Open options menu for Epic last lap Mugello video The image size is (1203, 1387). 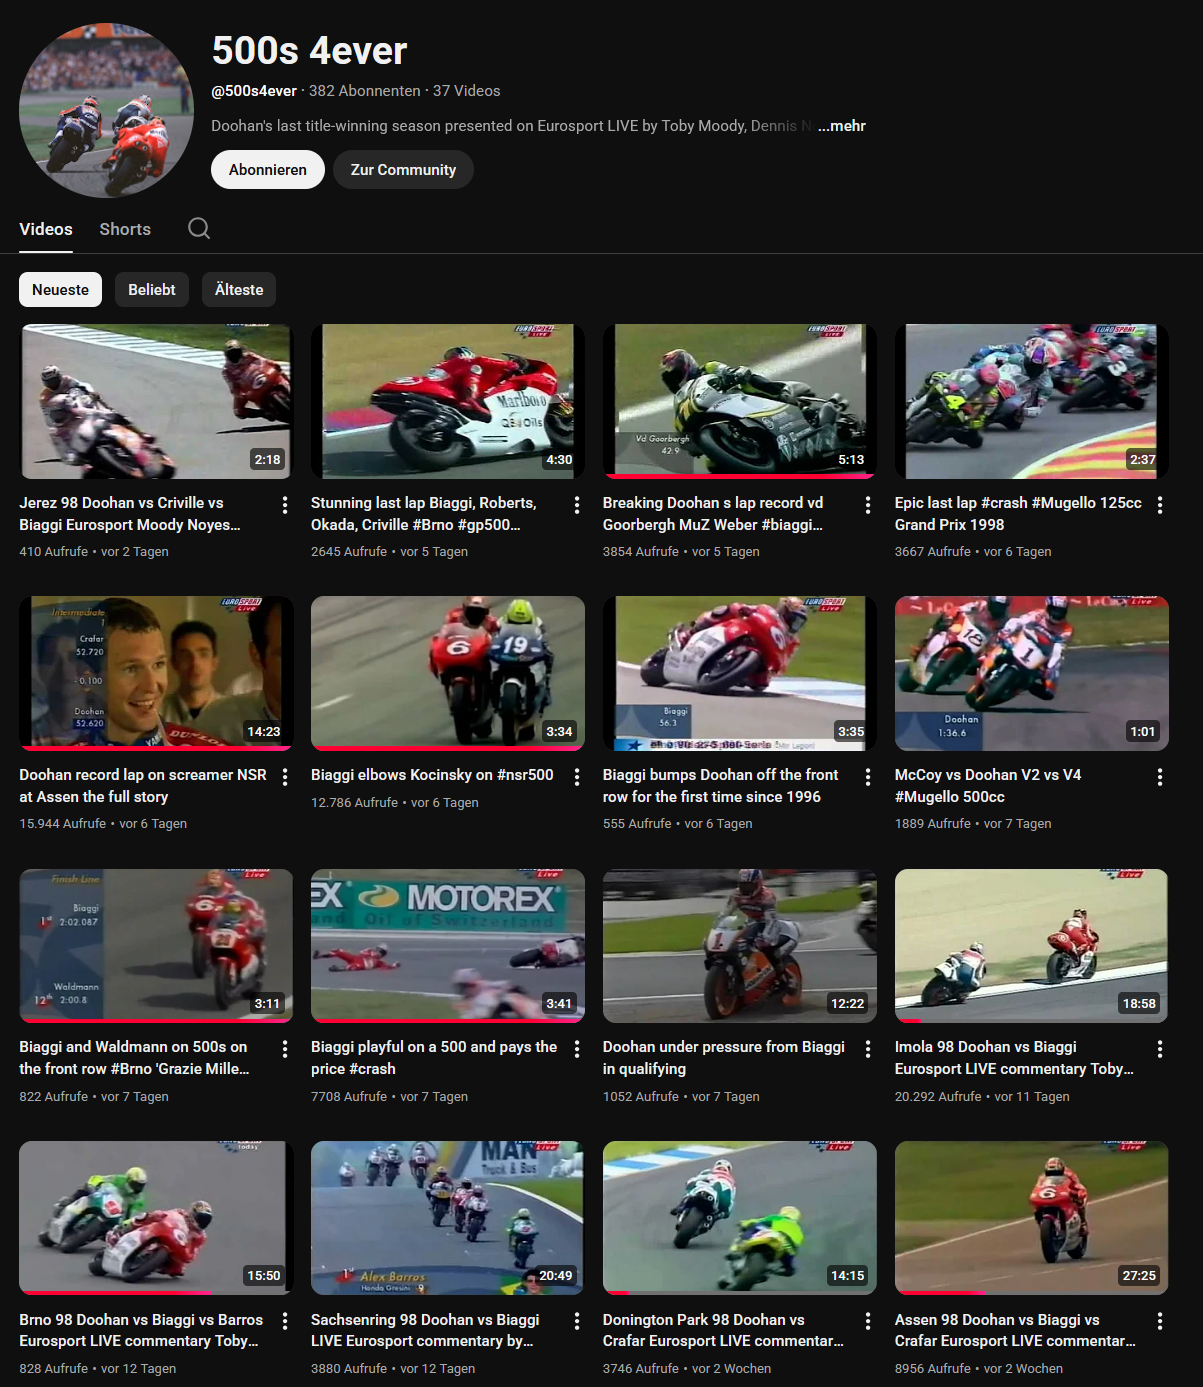1160,505
